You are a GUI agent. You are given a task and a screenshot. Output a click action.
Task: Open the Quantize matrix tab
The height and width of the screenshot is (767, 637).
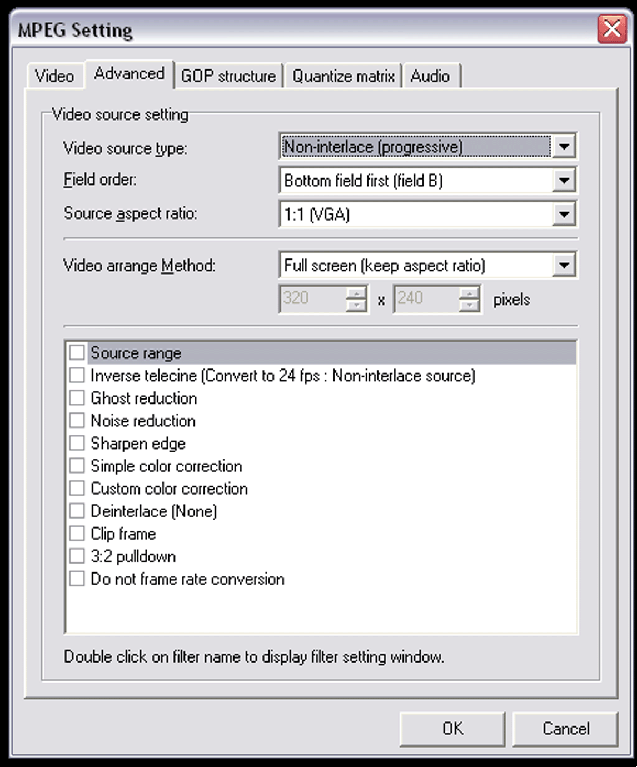(343, 76)
